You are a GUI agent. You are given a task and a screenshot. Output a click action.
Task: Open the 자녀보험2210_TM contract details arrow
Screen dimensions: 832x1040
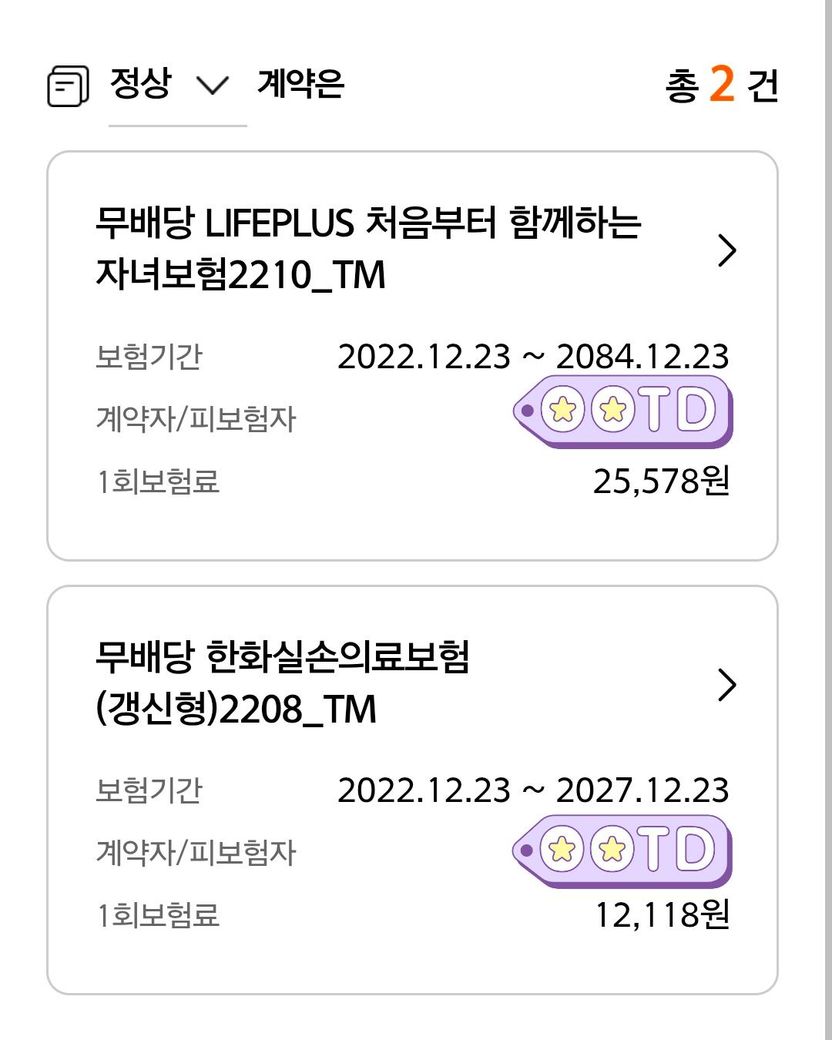[x=727, y=251]
